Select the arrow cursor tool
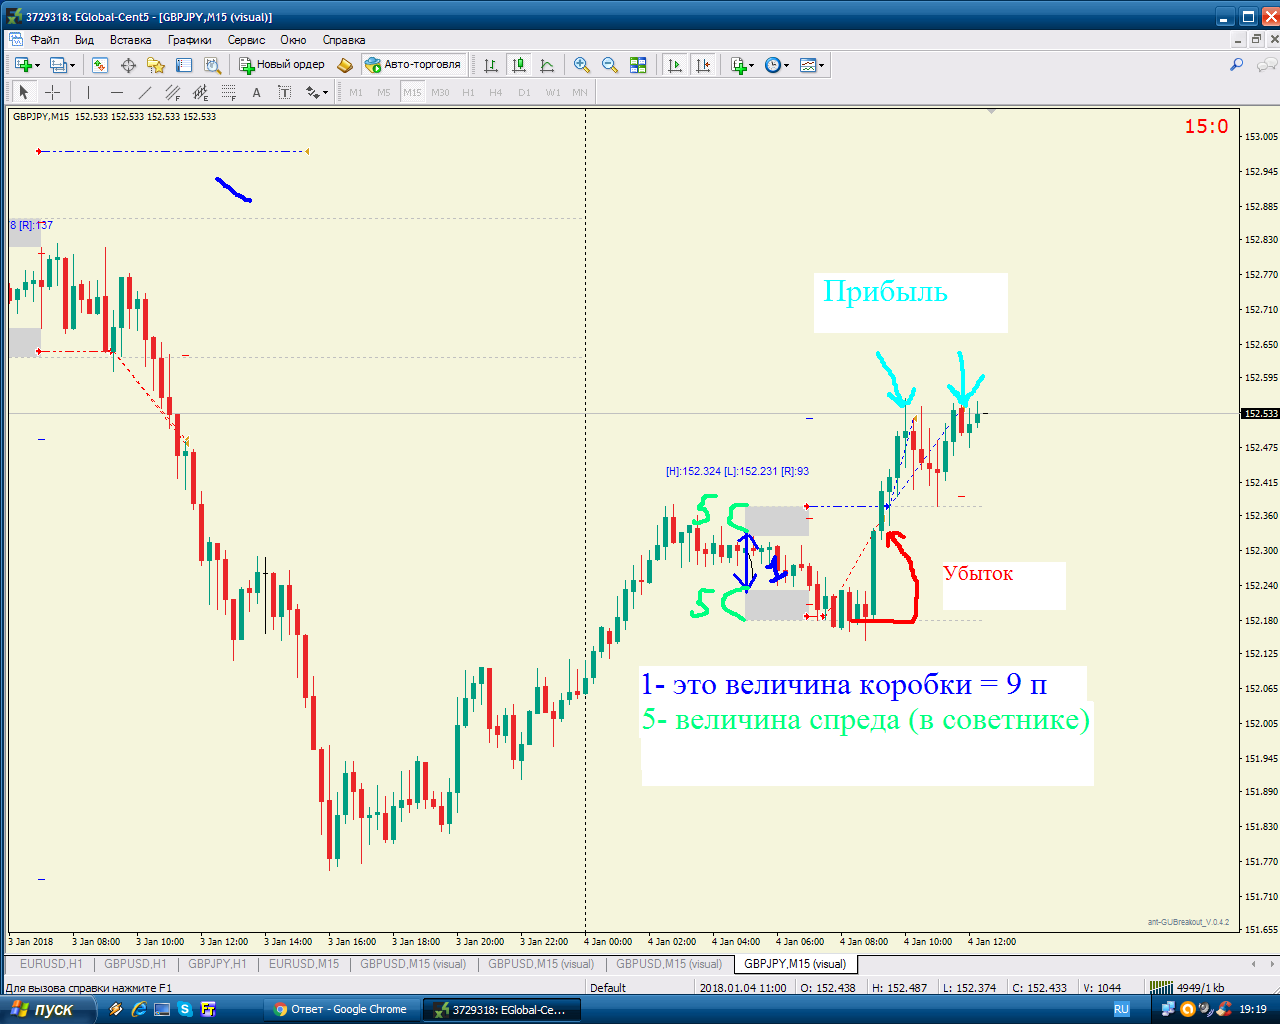This screenshot has width=1280, height=1024. (x=24, y=92)
